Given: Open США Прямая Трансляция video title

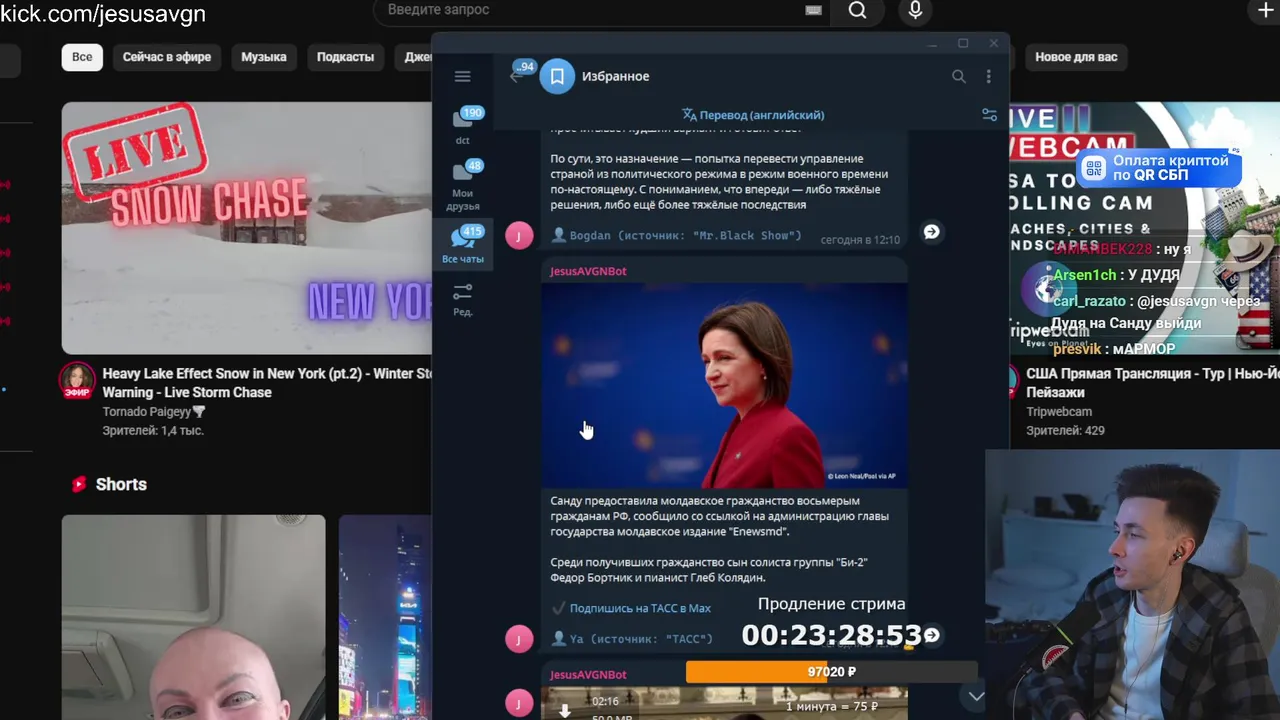Looking at the screenshot, I should tap(1153, 383).
